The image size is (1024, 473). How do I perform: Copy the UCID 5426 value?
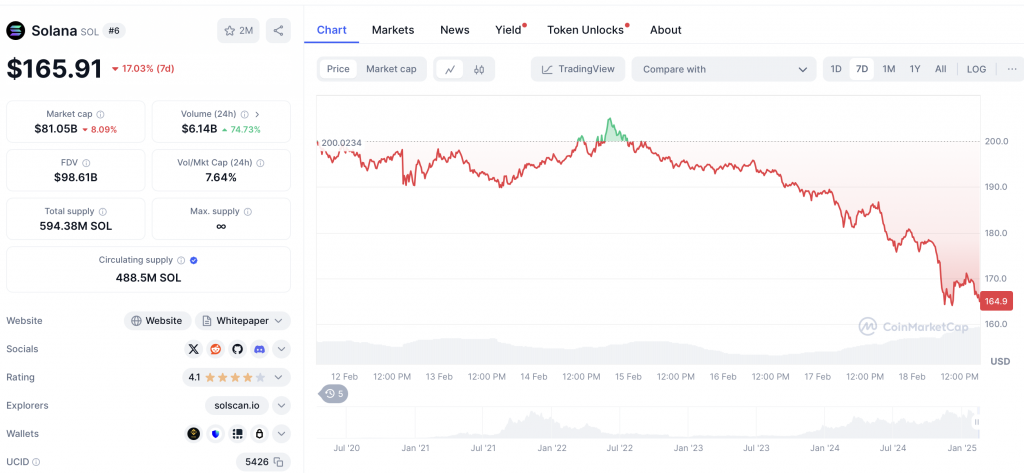click(x=279, y=462)
